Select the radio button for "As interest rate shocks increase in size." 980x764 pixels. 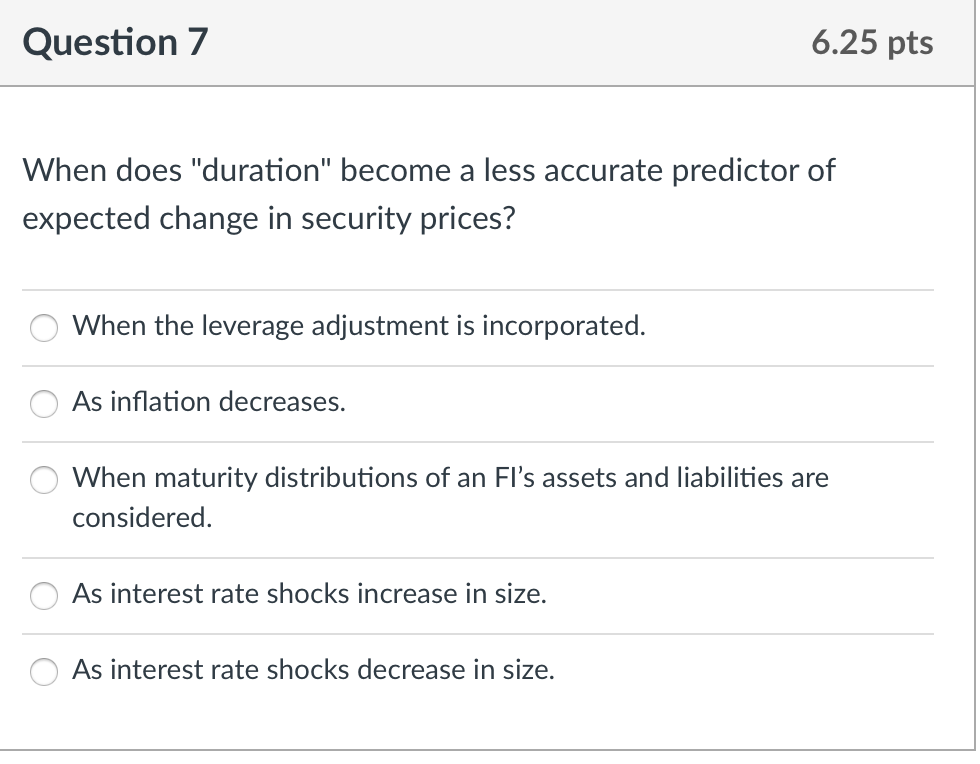43,596
